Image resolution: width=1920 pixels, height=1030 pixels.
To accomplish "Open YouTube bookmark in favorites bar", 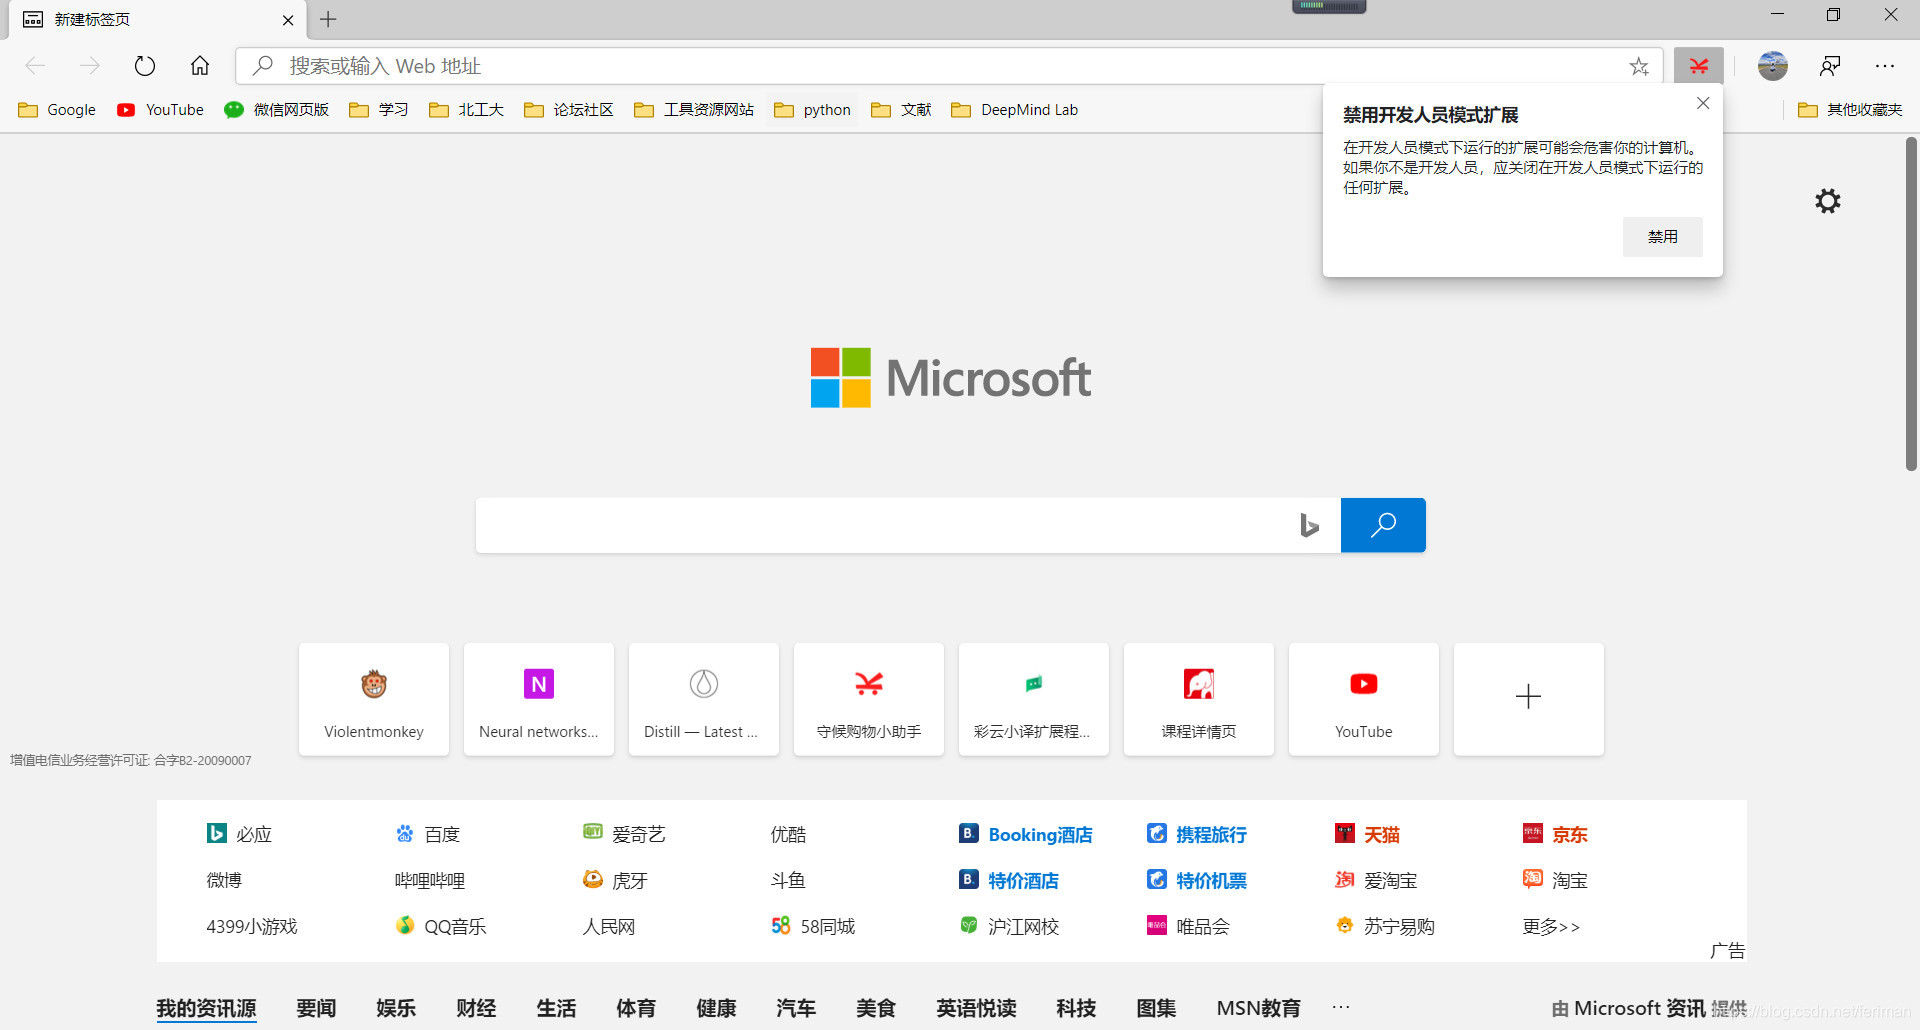I will (160, 110).
